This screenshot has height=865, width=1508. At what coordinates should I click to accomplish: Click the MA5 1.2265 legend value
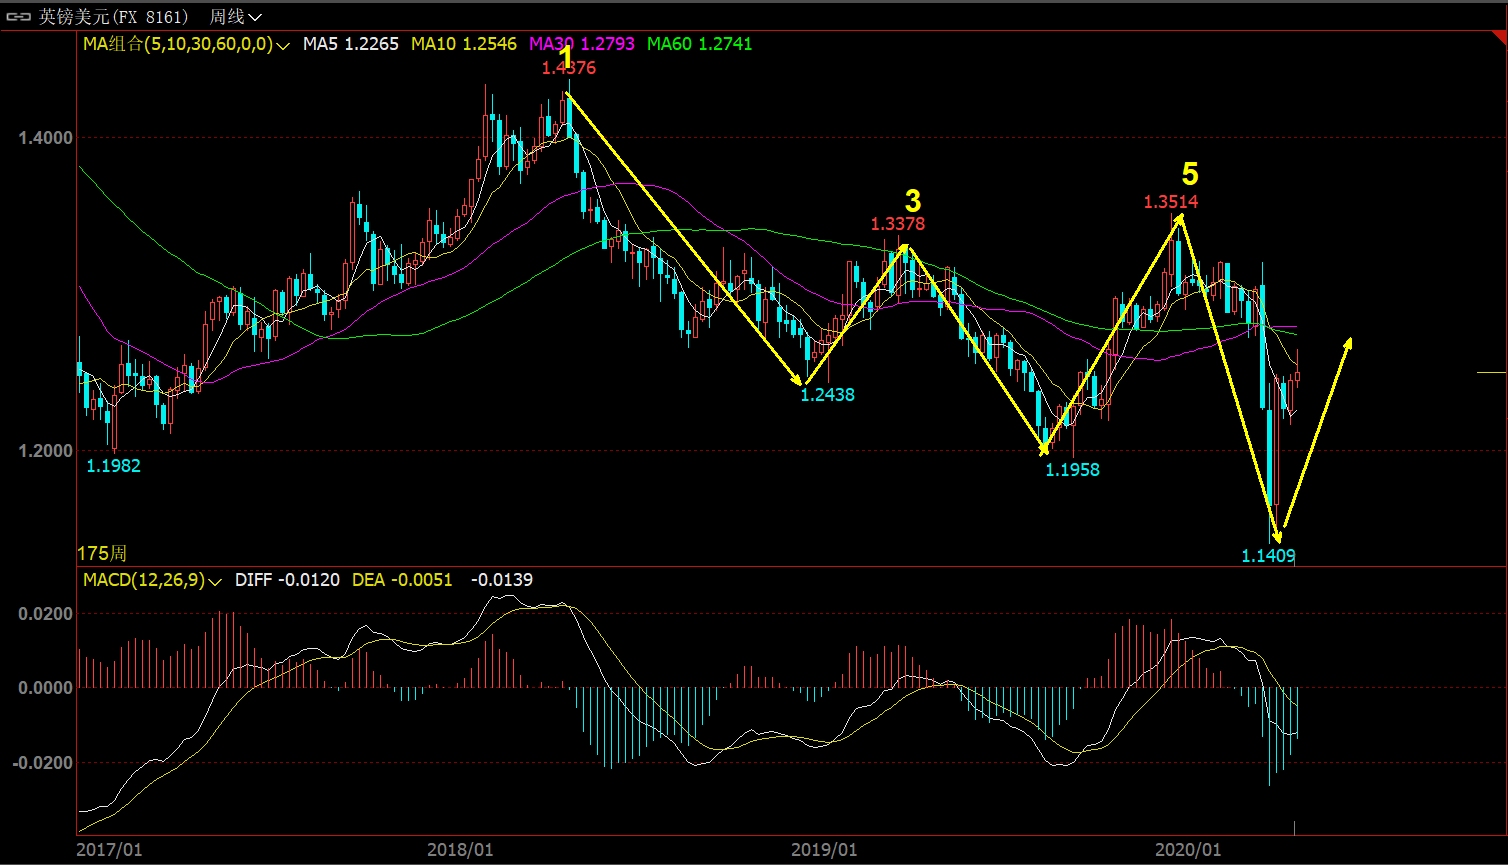pyautogui.click(x=351, y=44)
